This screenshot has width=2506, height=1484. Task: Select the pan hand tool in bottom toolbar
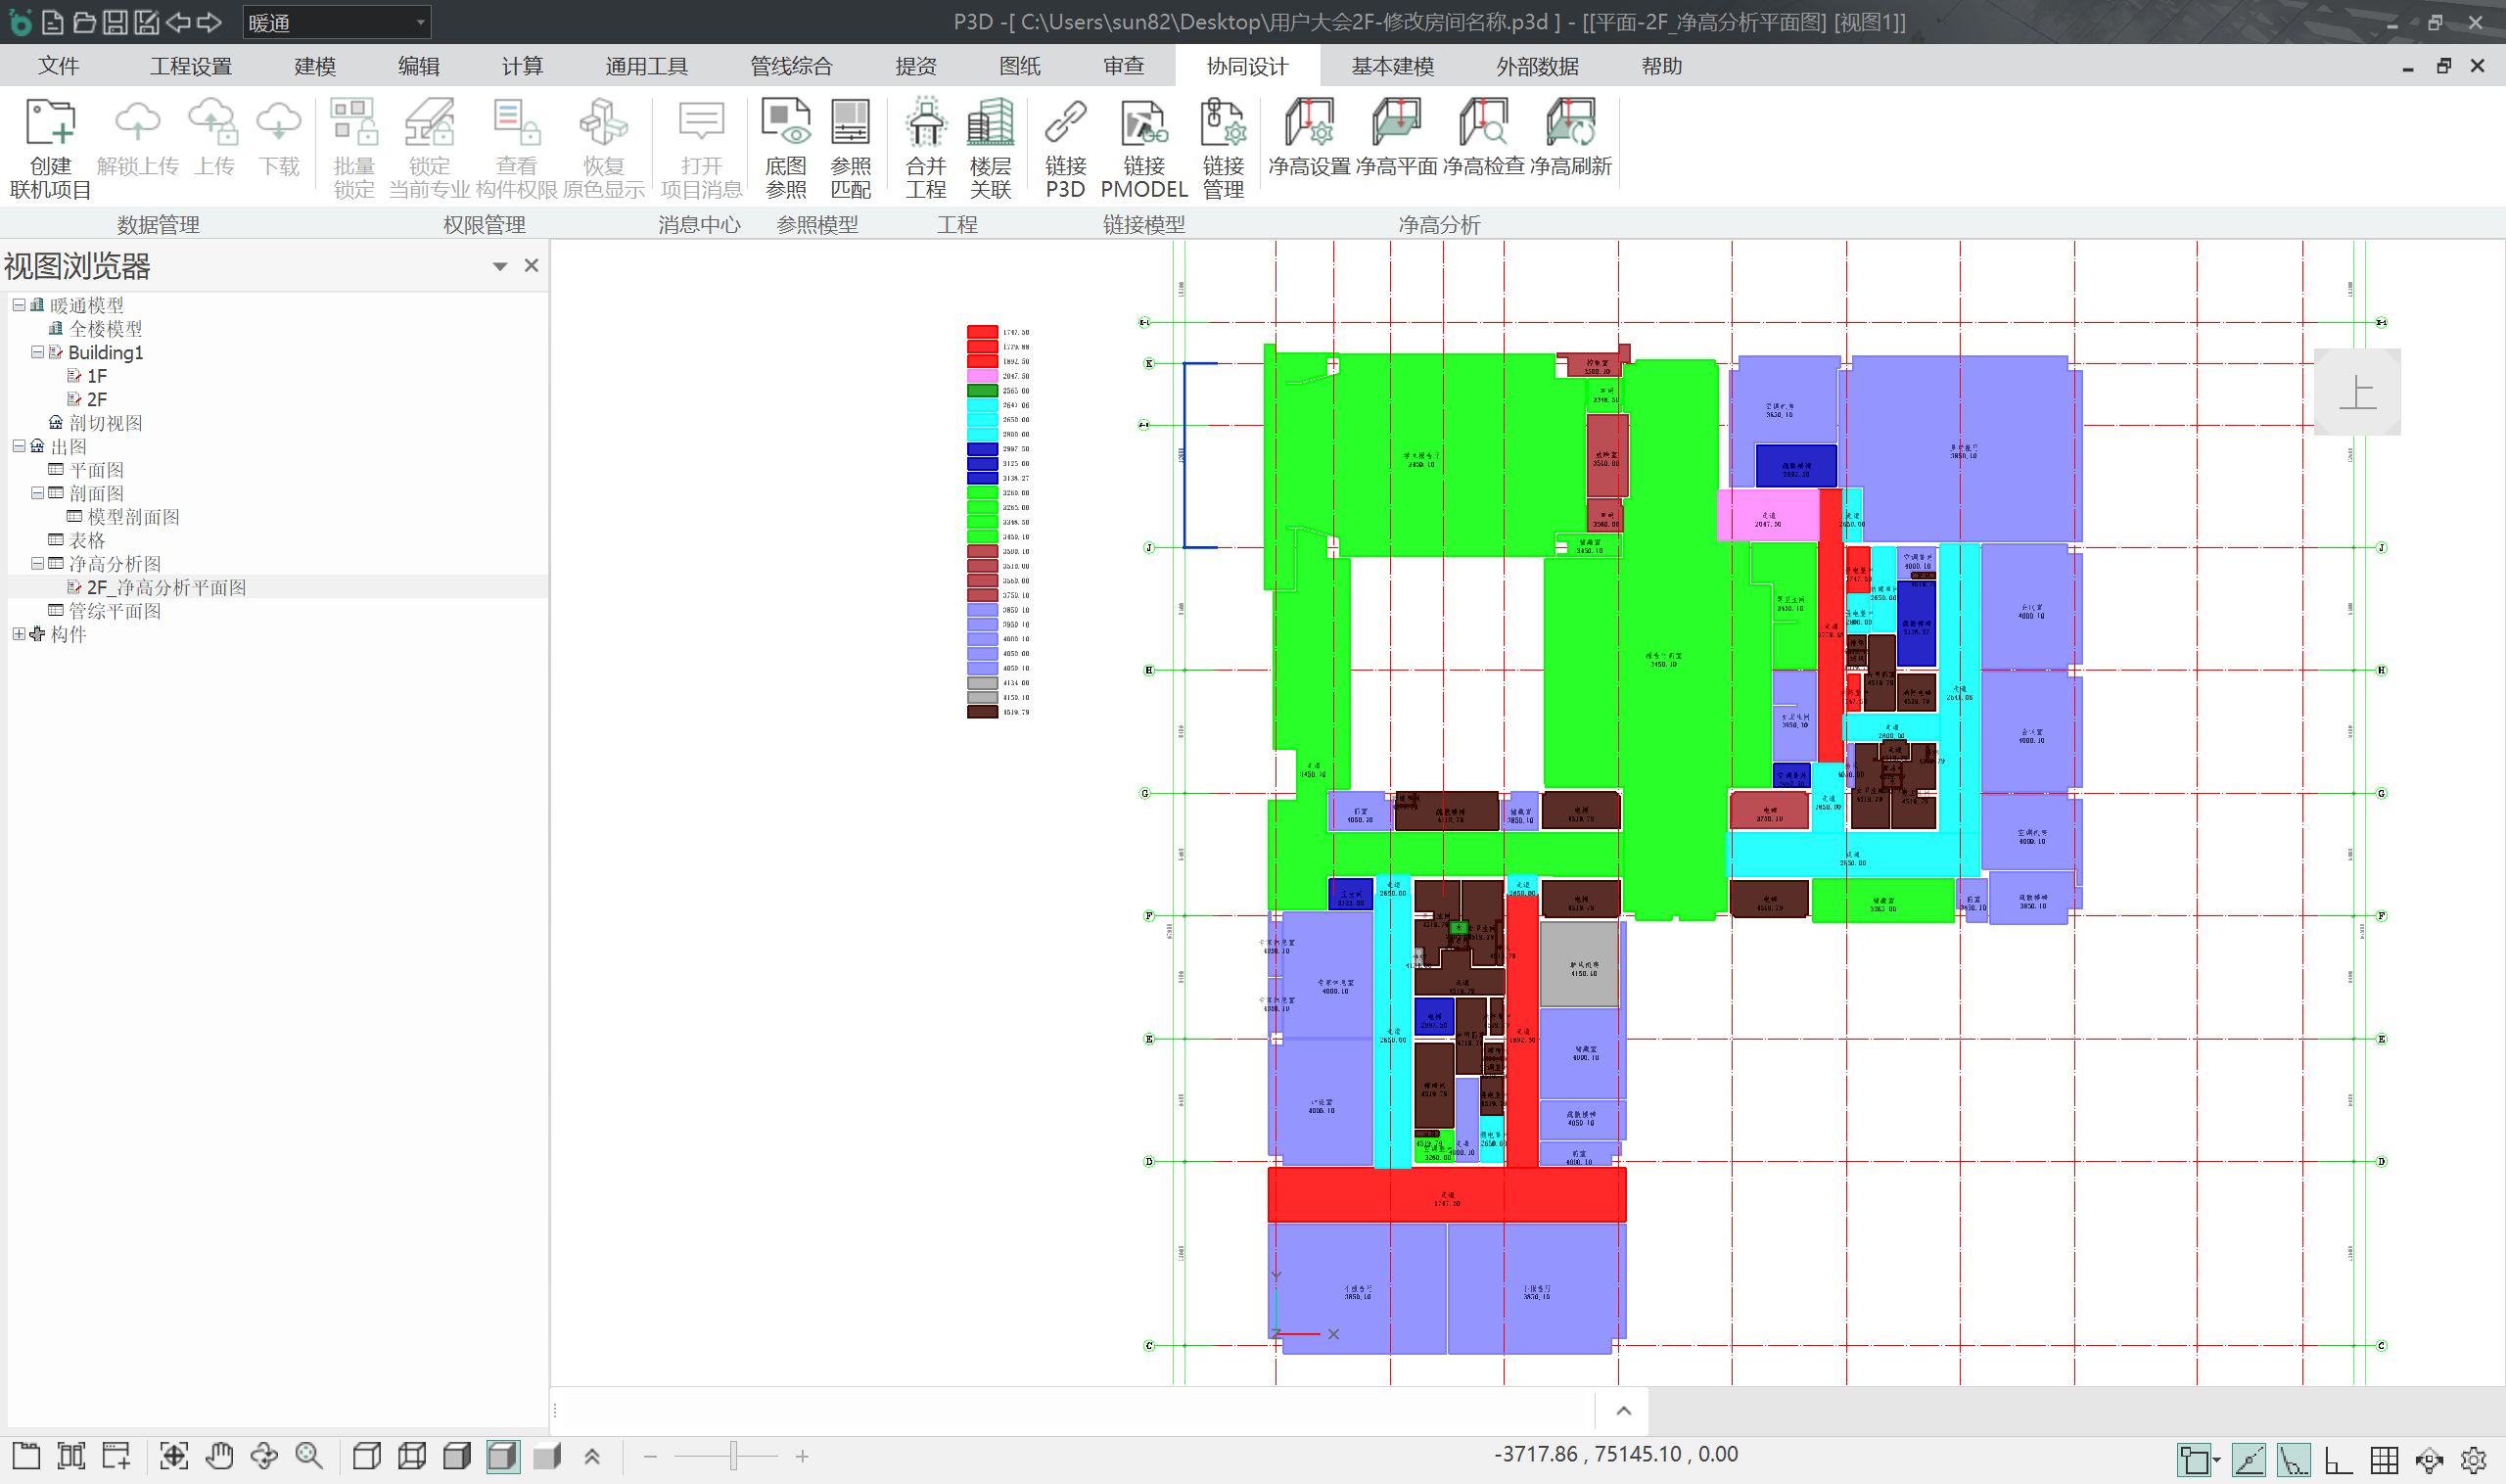click(219, 1456)
